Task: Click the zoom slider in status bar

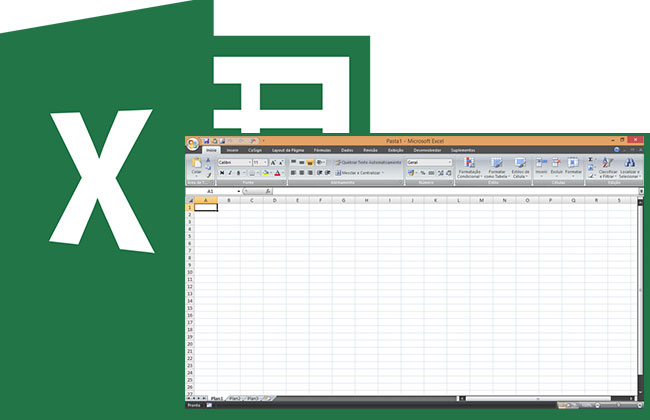Action: pyautogui.click(x=618, y=405)
